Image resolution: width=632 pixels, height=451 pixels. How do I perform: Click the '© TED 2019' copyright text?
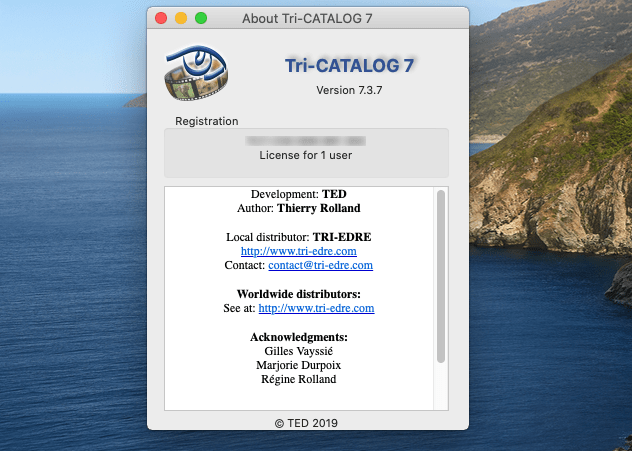(x=306, y=423)
